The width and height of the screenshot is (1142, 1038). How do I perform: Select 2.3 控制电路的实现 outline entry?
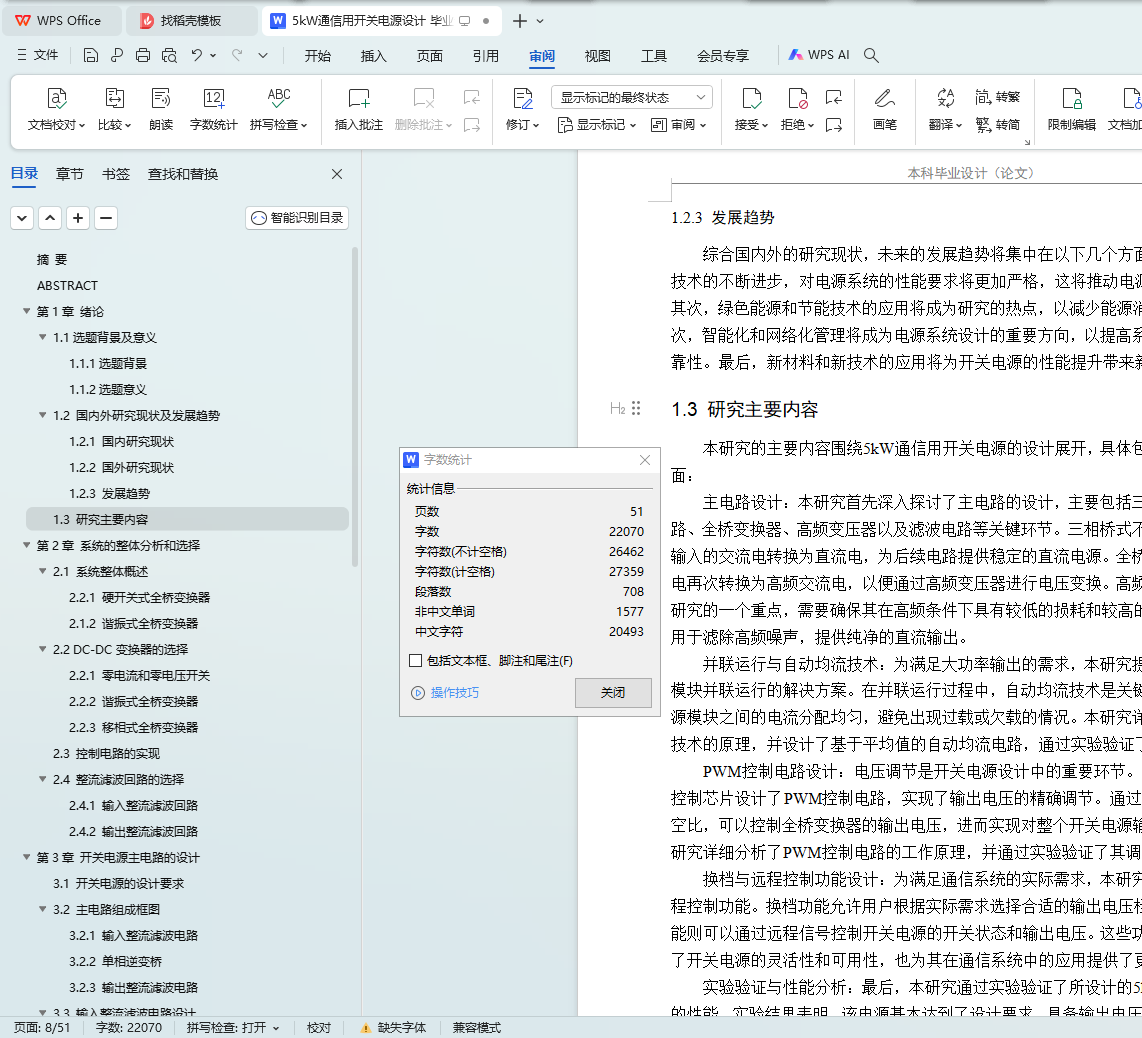coord(106,753)
